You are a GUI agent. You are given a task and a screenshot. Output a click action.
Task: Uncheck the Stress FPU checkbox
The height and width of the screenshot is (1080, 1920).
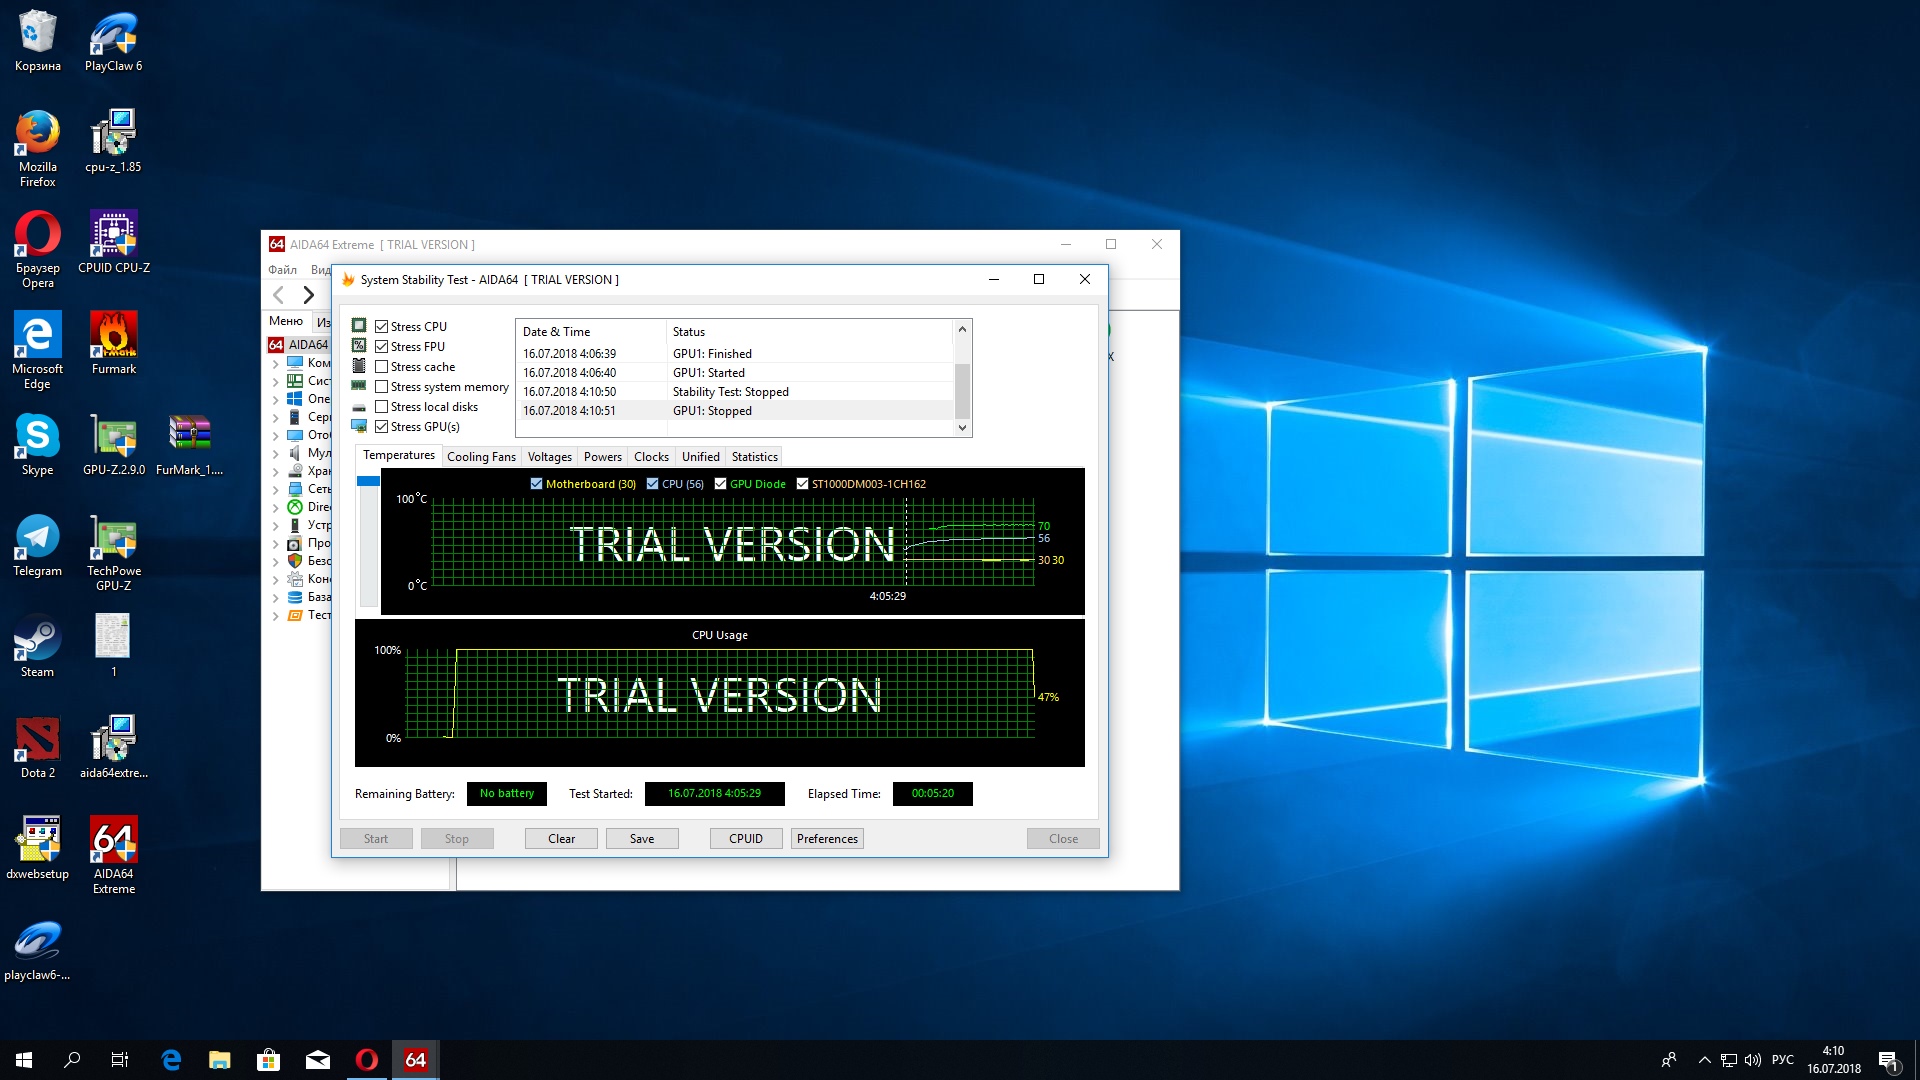click(x=381, y=347)
